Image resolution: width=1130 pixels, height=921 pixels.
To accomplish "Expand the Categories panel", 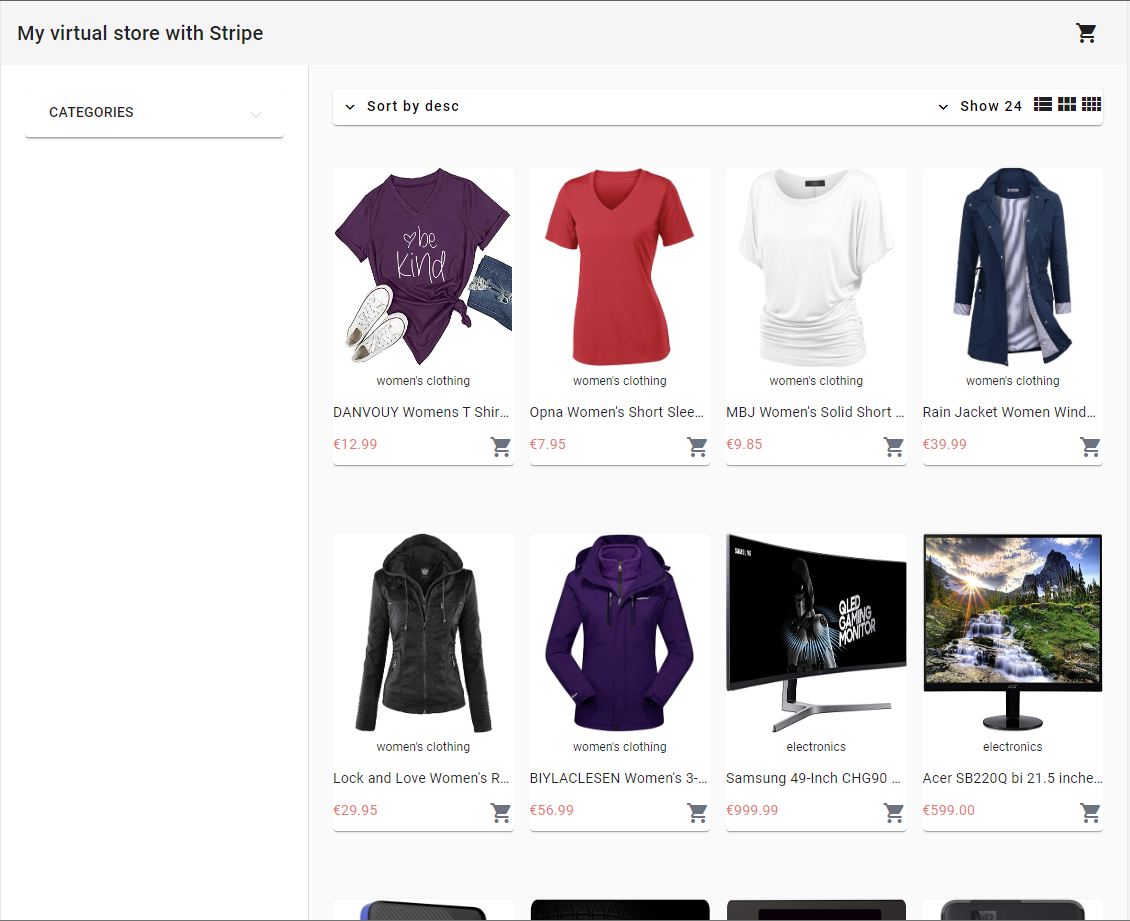I will tap(154, 112).
